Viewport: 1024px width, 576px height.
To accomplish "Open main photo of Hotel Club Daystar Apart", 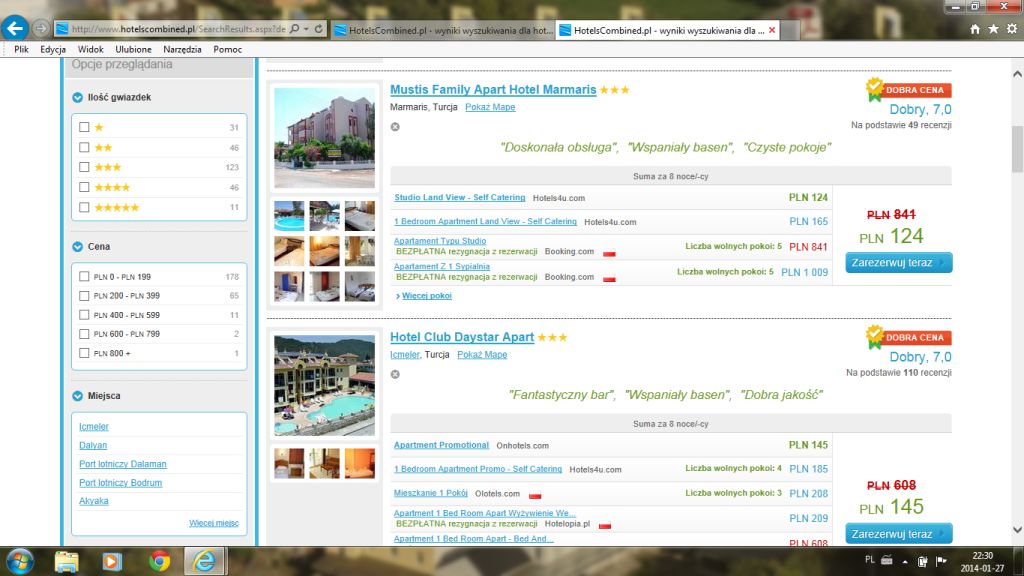I will pyautogui.click(x=325, y=385).
